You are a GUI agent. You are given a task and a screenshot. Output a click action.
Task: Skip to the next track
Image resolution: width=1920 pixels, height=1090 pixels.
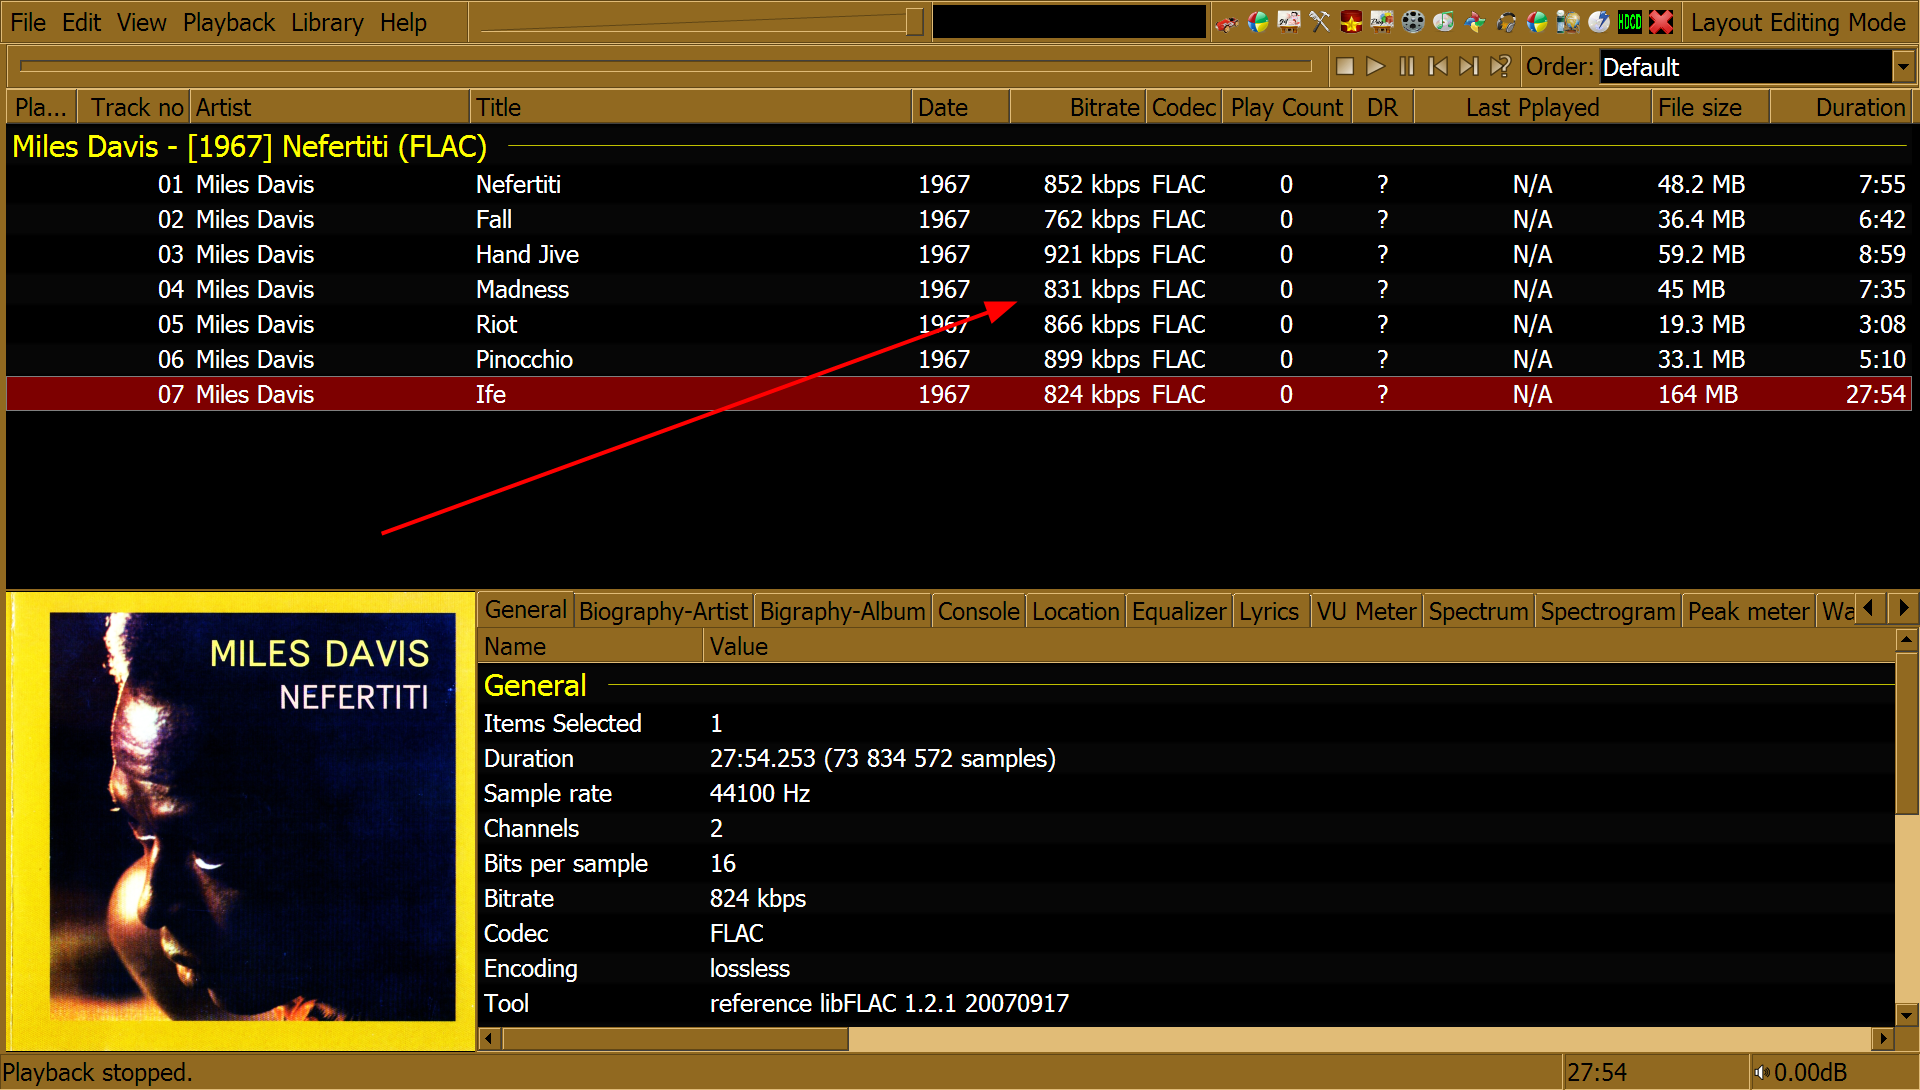1469,66
